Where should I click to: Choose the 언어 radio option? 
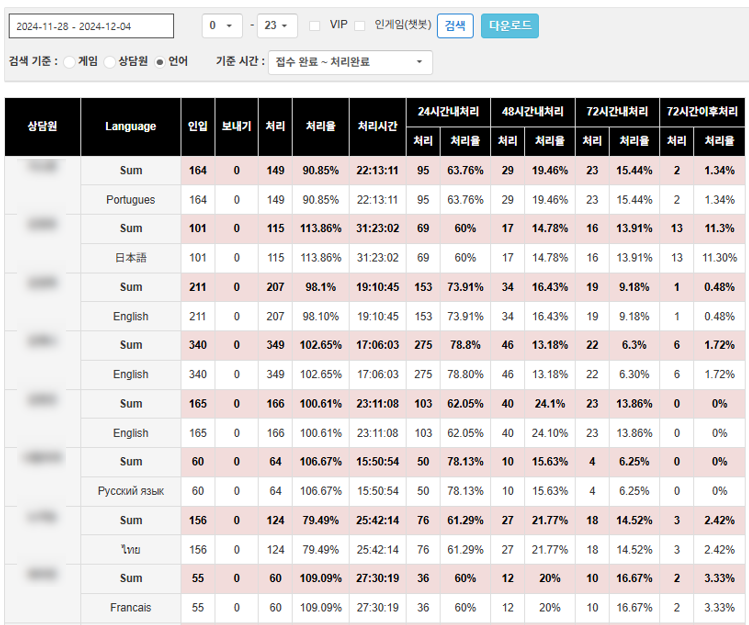coord(160,62)
